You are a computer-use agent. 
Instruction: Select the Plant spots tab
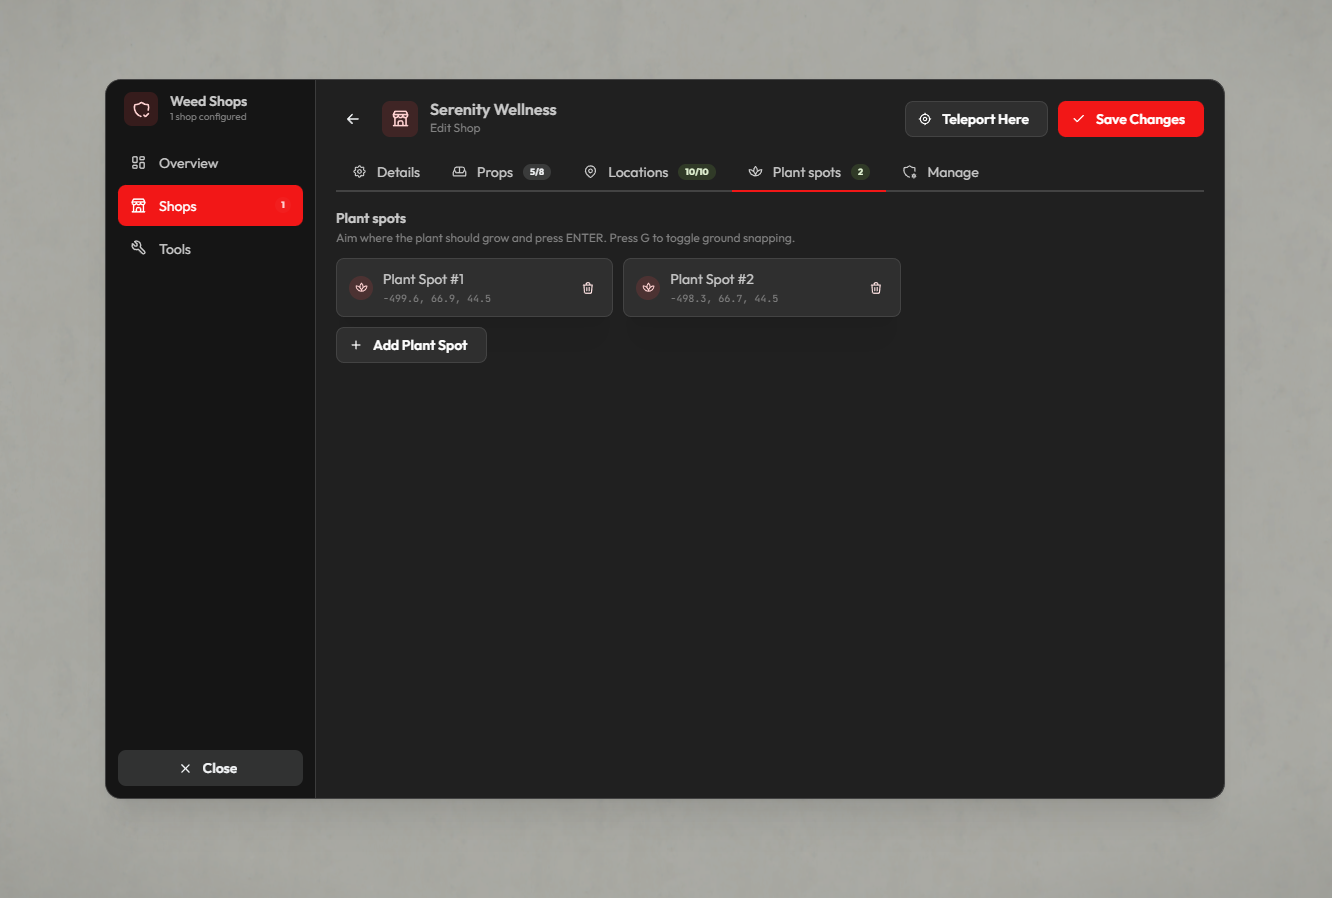(809, 172)
